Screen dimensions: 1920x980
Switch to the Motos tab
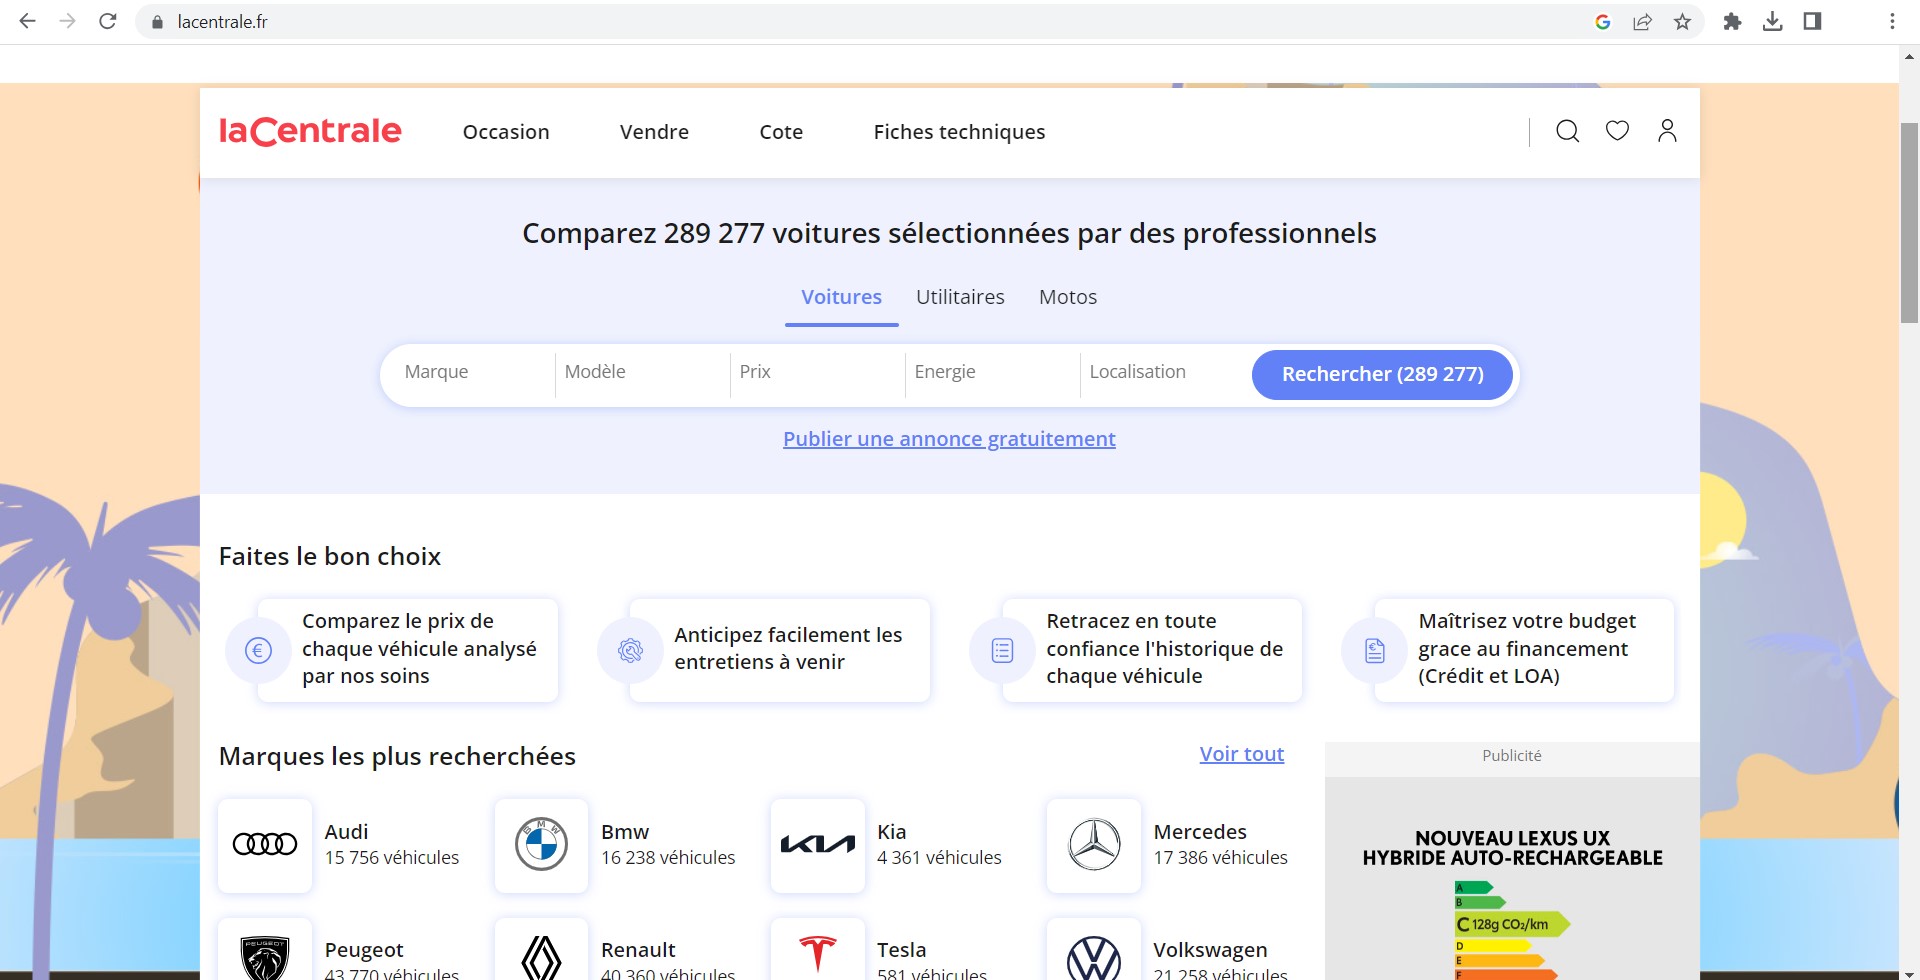[1068, 297]
